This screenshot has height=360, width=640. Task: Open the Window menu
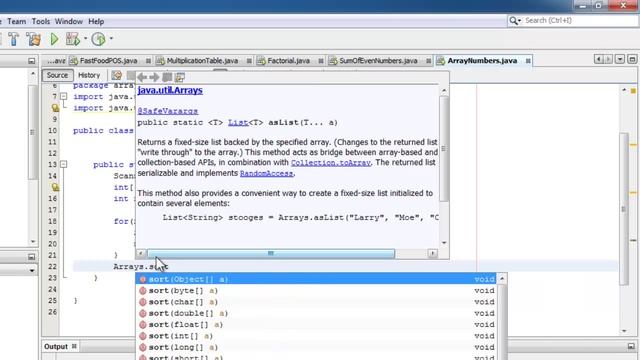point(69,21)
